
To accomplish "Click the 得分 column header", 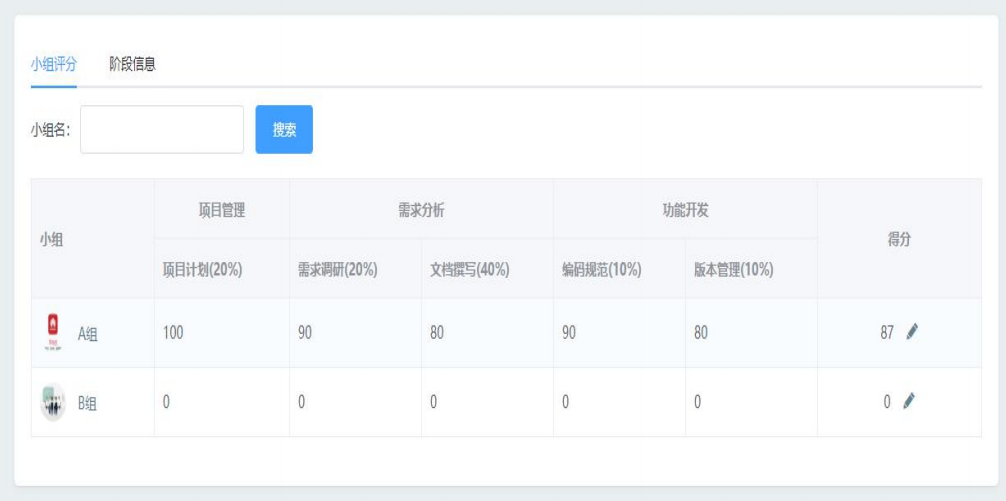I will [899, 239].
